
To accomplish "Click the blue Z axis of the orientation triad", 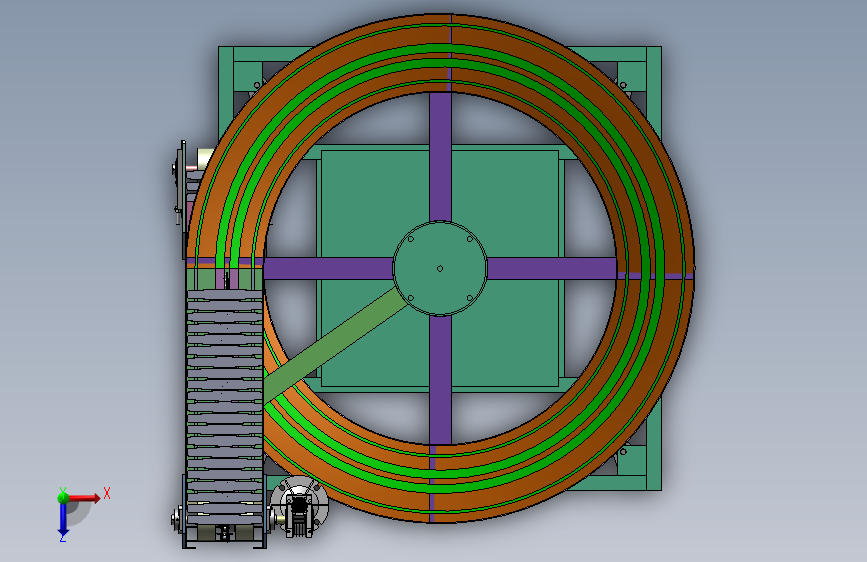I will click(x=63, y=519).
